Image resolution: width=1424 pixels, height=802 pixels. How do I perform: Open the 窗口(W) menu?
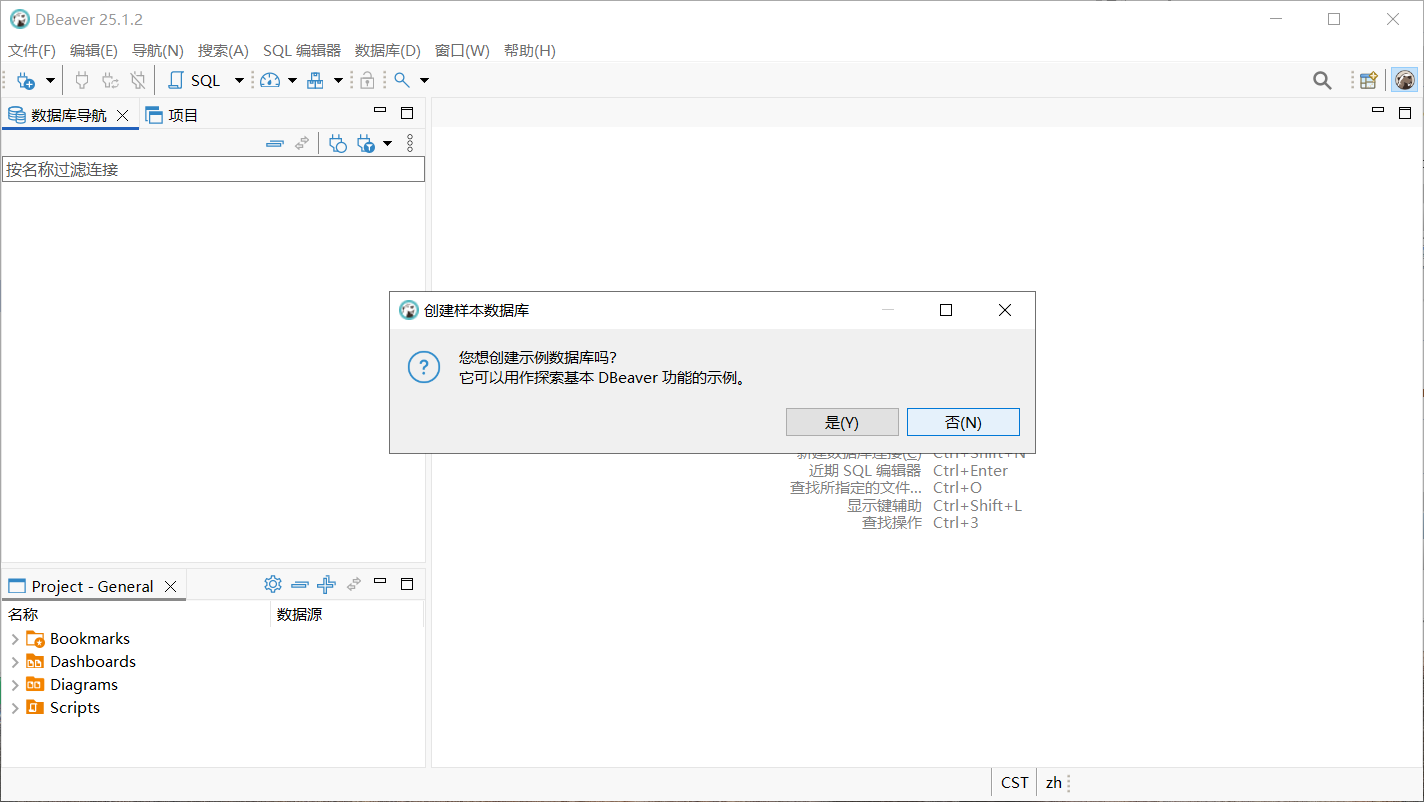[462, 50]
